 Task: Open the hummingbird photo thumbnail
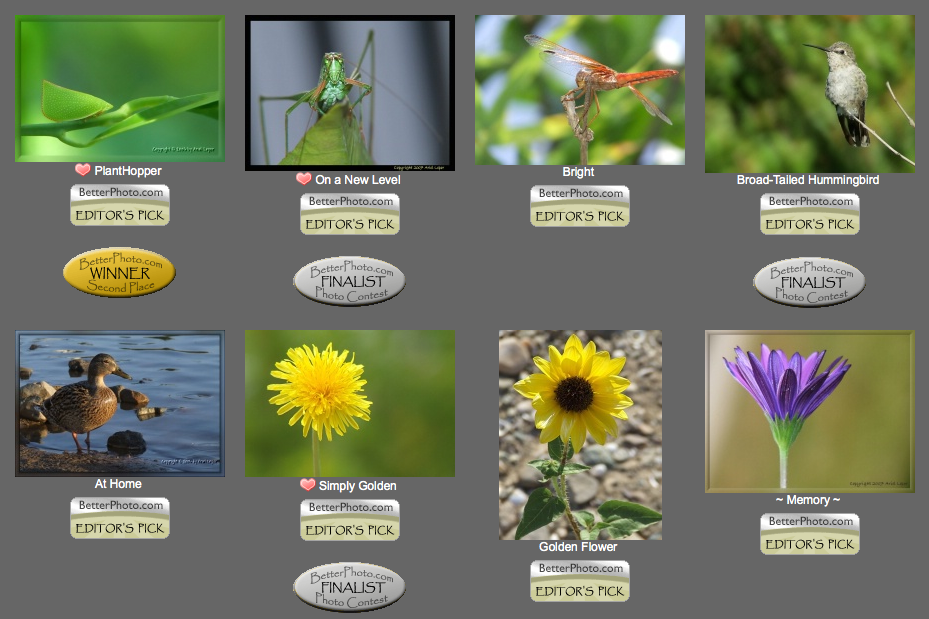point(810,94)
